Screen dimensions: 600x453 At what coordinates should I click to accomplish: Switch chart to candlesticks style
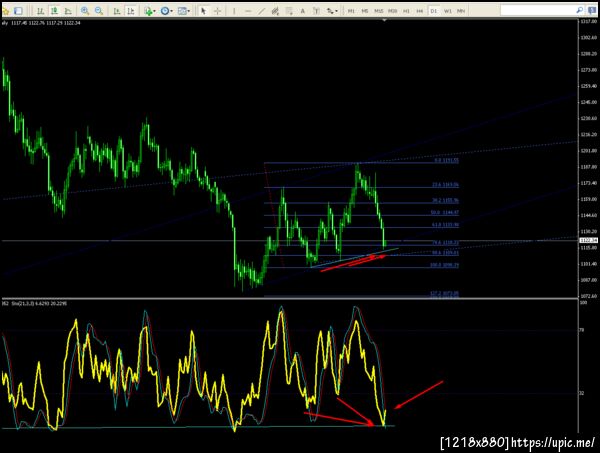tap(54, 11)
